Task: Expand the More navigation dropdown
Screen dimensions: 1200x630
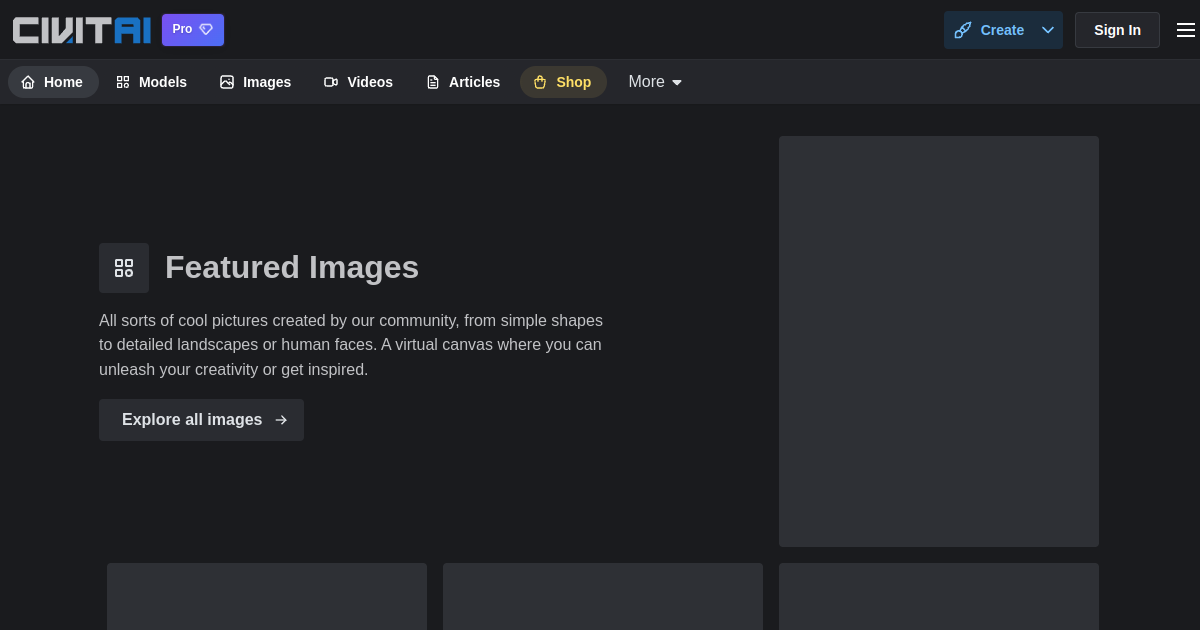Action: pos(655,82)
